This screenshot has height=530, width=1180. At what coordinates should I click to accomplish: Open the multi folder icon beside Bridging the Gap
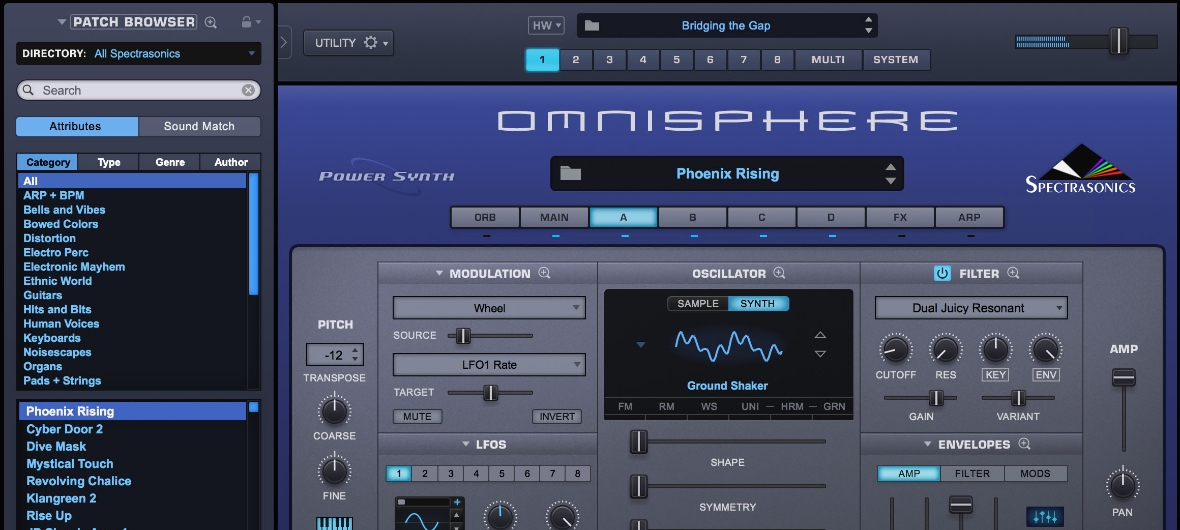point(592,26)
